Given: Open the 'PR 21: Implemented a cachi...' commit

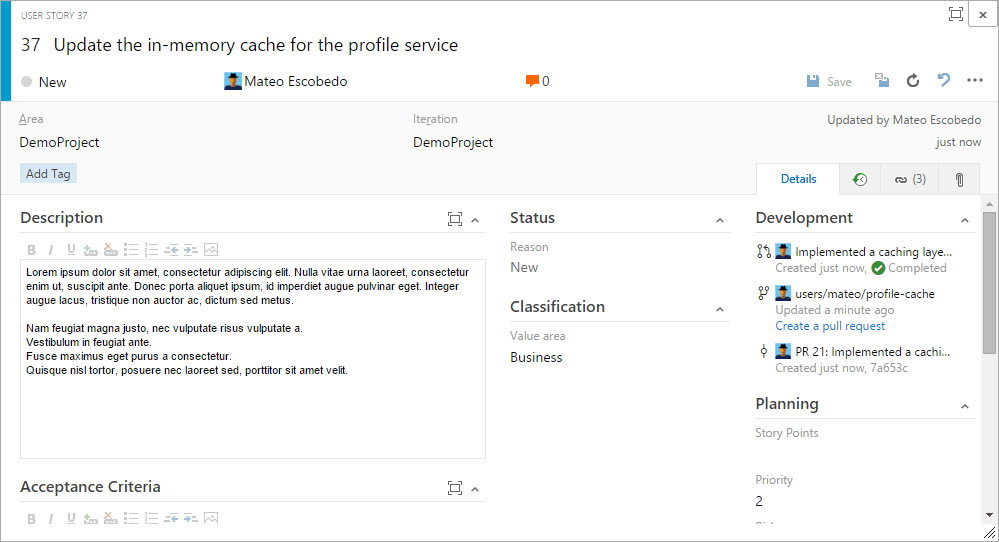Looking at the screenshot, I should (872, 352).
